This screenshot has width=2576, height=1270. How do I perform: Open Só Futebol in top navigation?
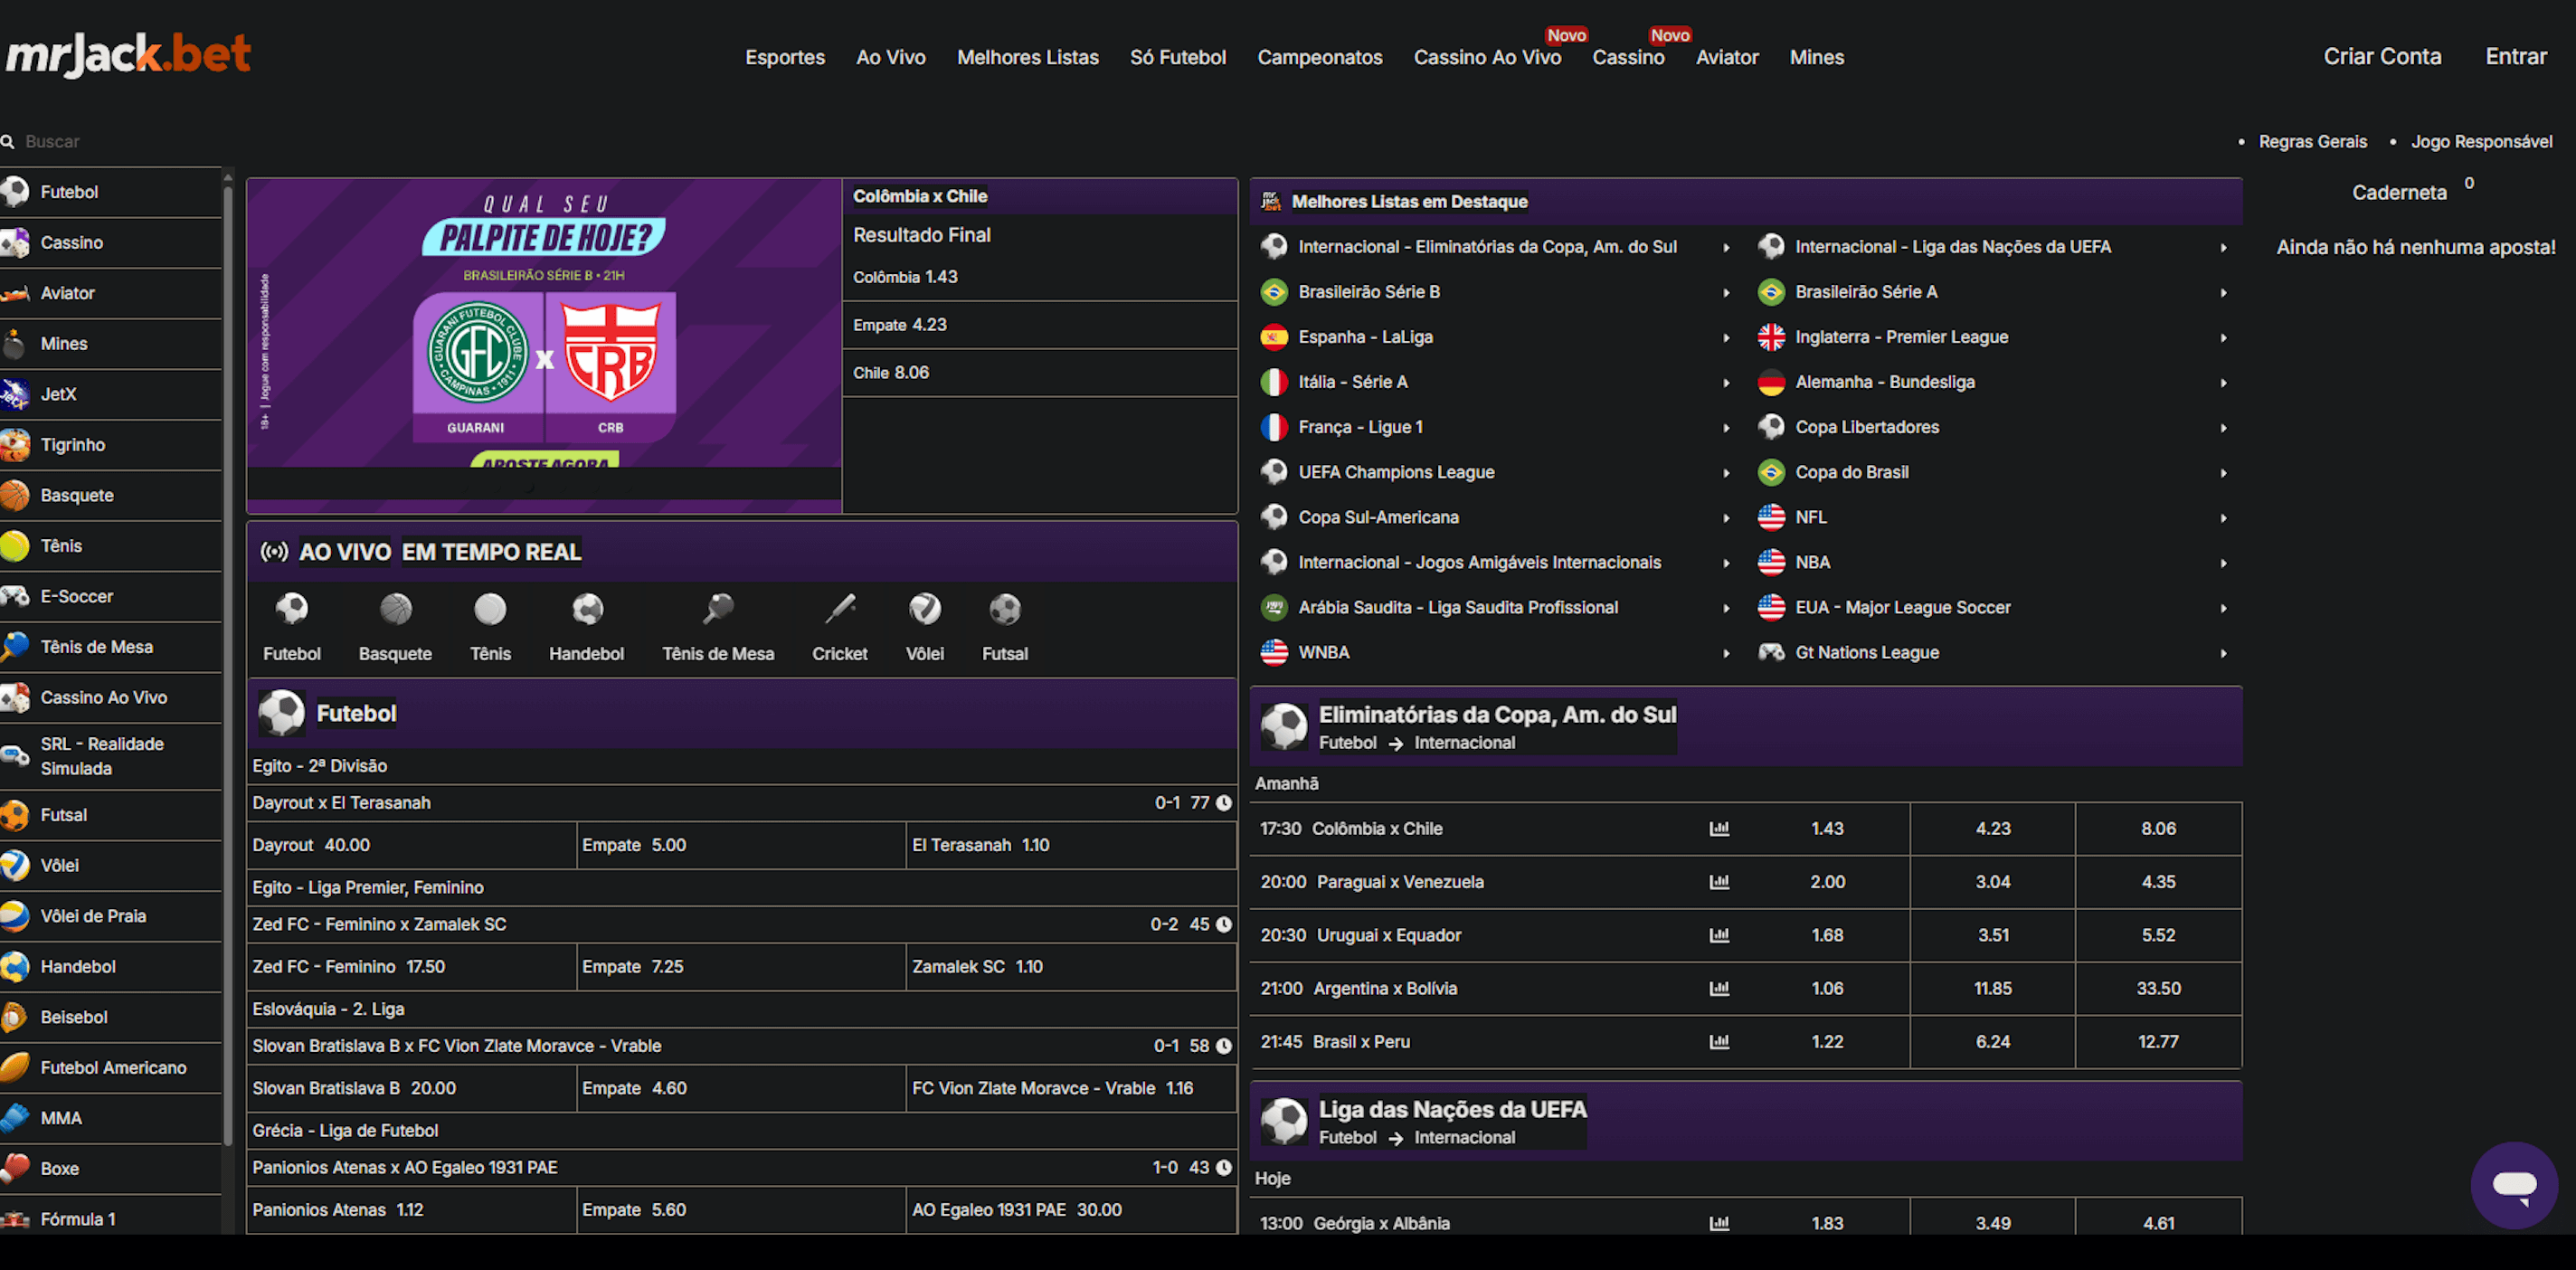[x=1178, y=57]
